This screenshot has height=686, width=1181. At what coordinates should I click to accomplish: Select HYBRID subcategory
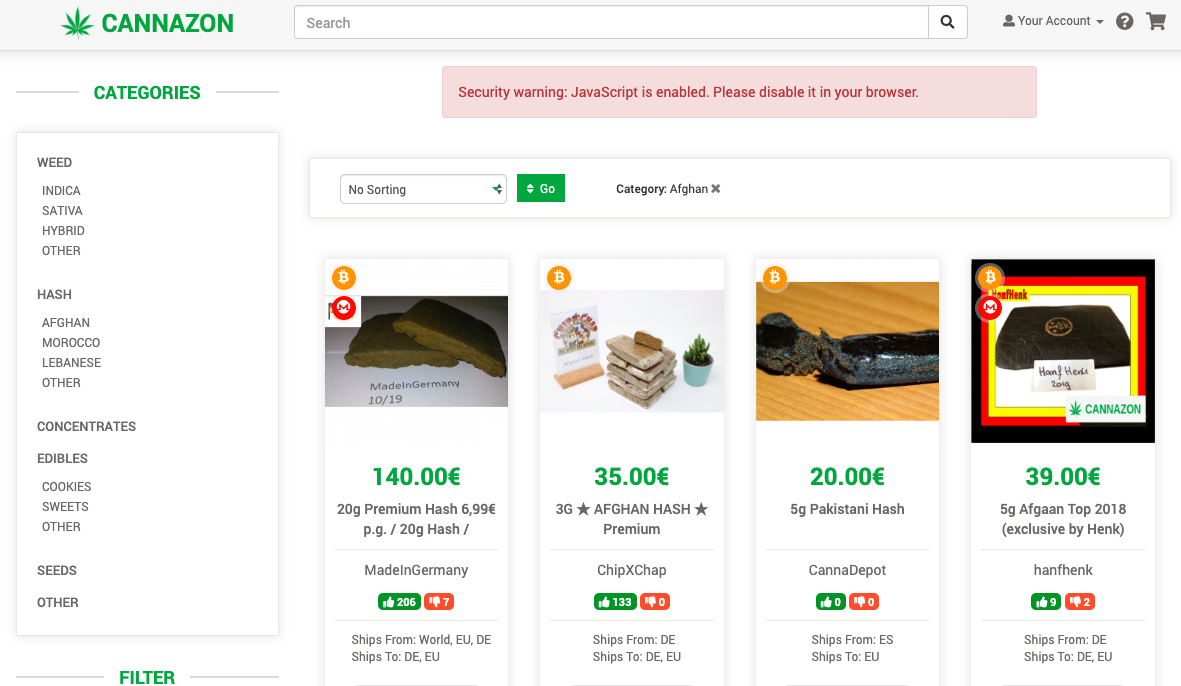[63, 230]
